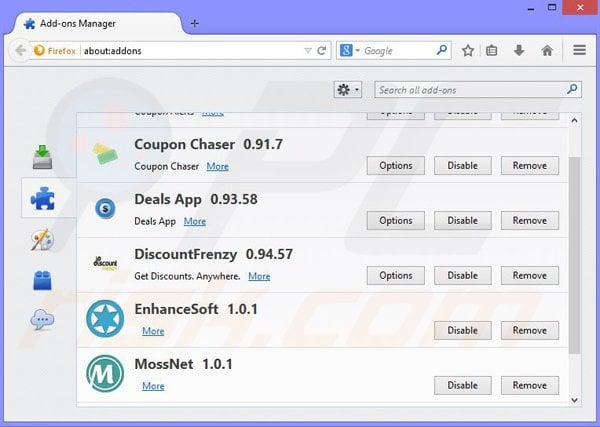Open the Appearance themes category
600x427 pixels.
click(x=42, y=239)
